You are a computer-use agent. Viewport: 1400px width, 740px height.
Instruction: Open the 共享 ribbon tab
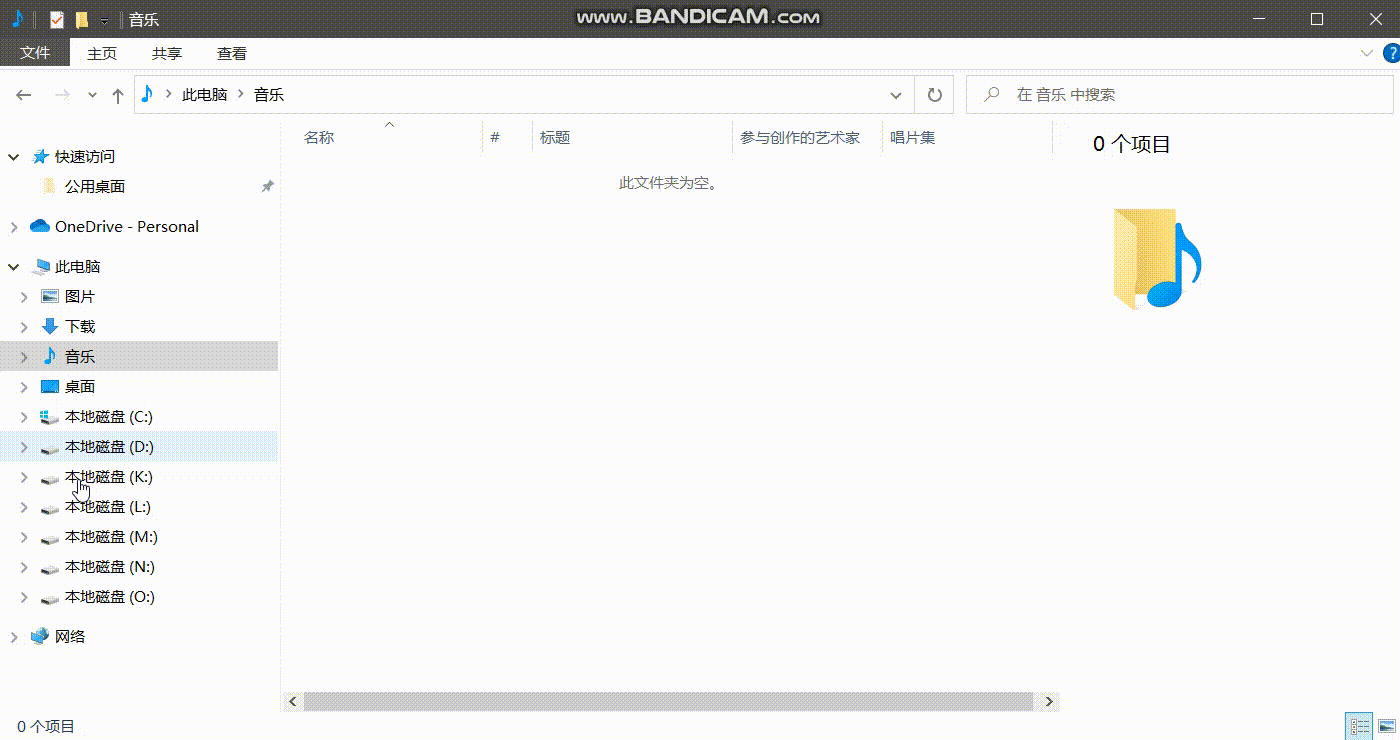[x=167, y=53]
